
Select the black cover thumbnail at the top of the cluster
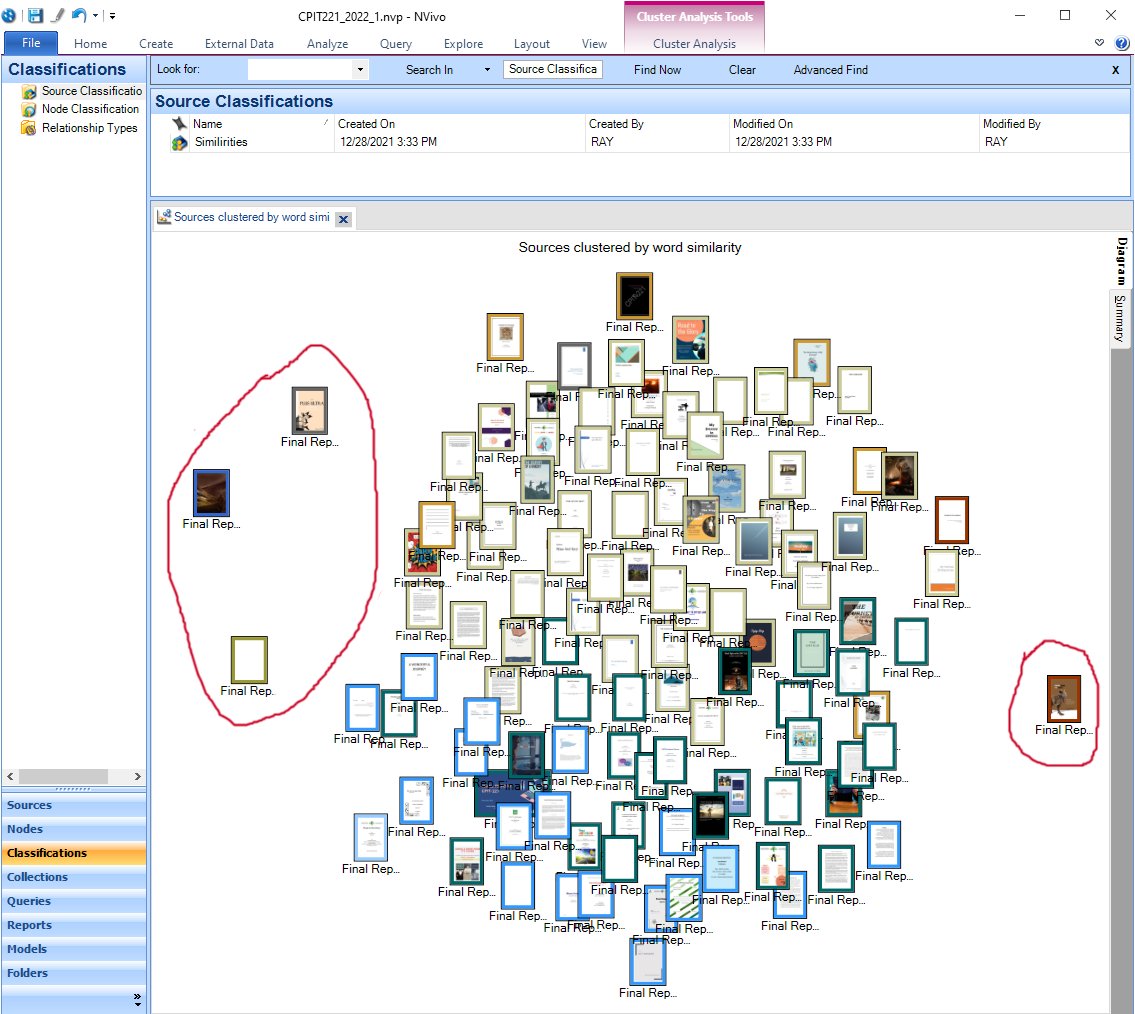tap(634, 295)
